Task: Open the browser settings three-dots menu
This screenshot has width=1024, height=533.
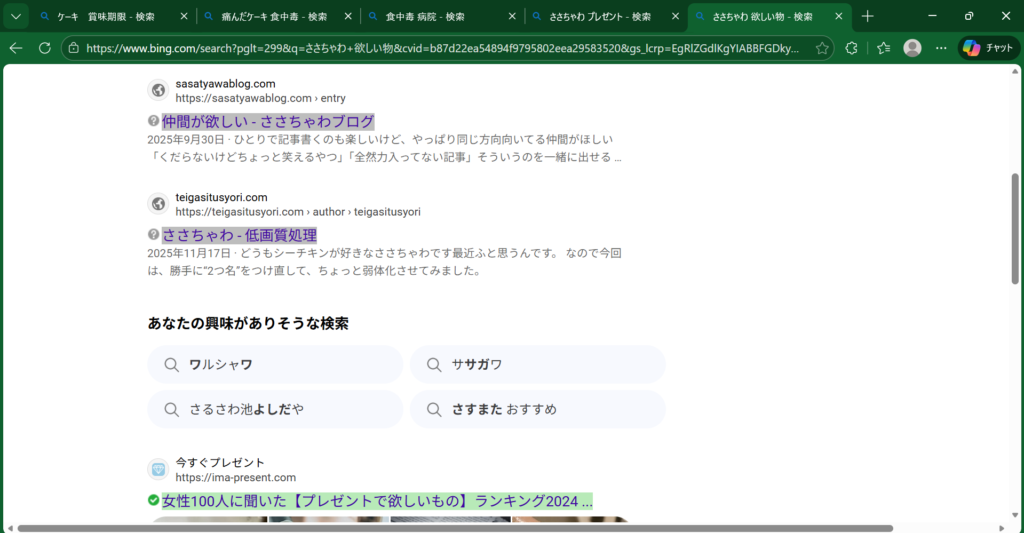Action: point(941,48)
